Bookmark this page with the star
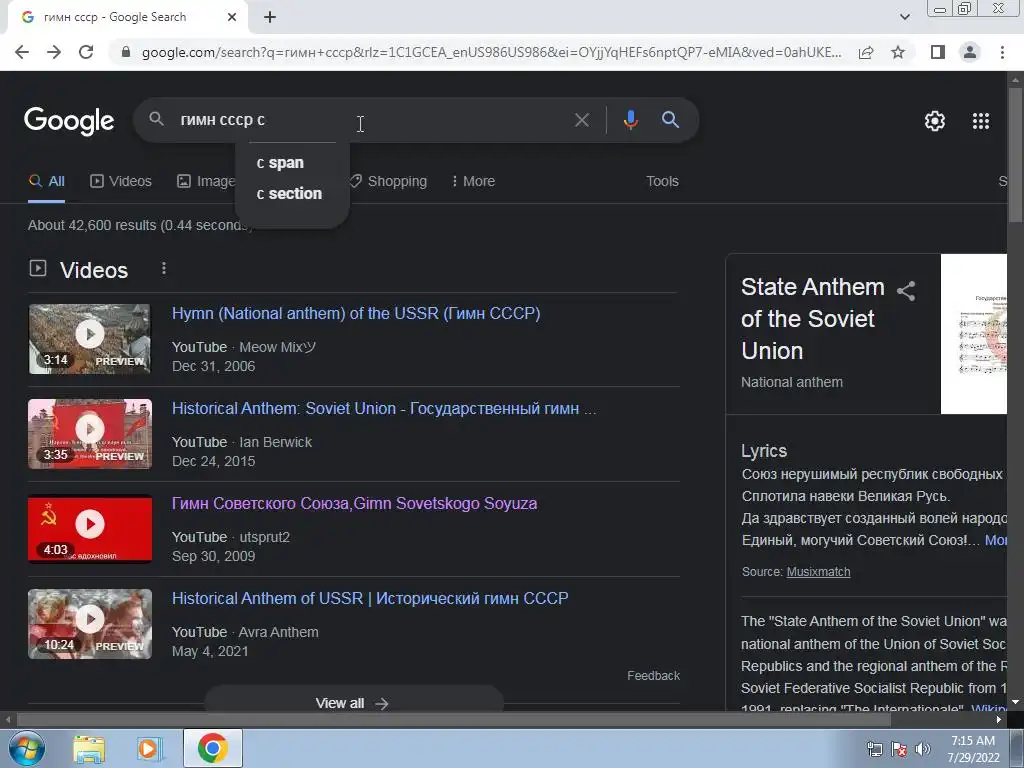The height and width of the screenshot is (768, 1024). click(899, 52)
